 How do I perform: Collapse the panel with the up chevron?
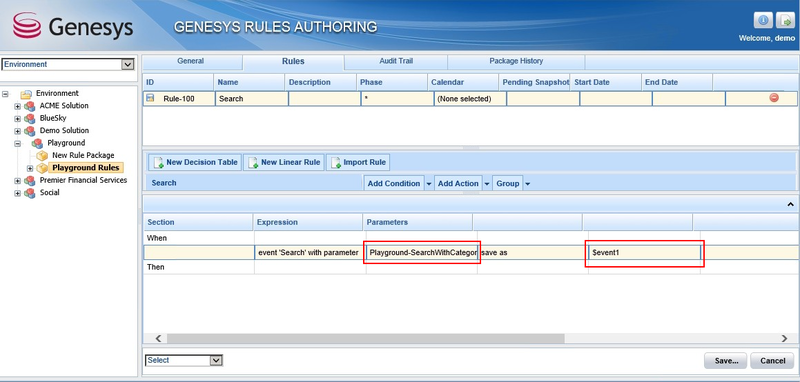click(x=790, y=204)
